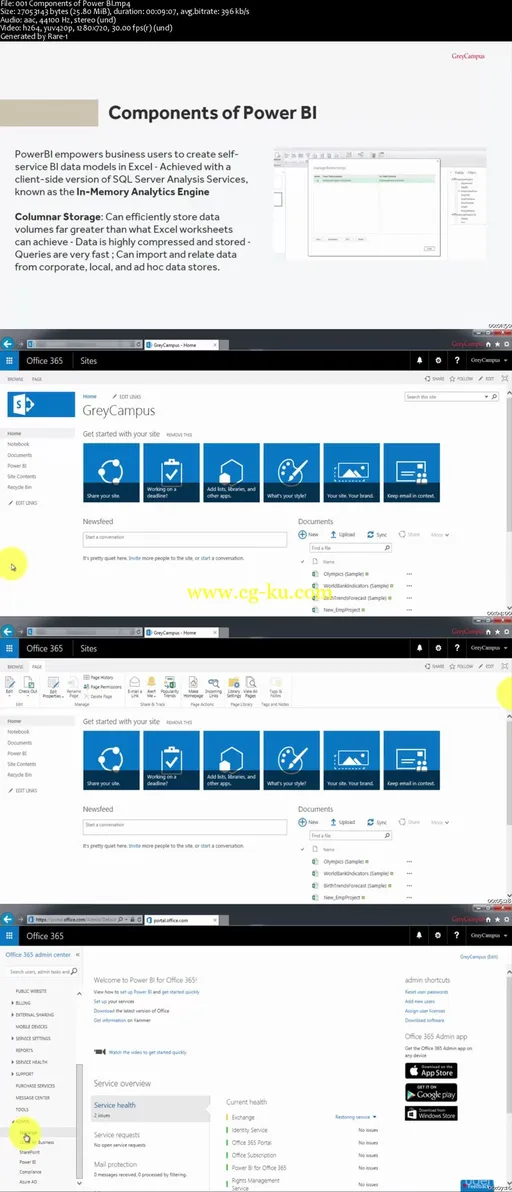Click the search magnifier beside 'Search this site'

494,397
